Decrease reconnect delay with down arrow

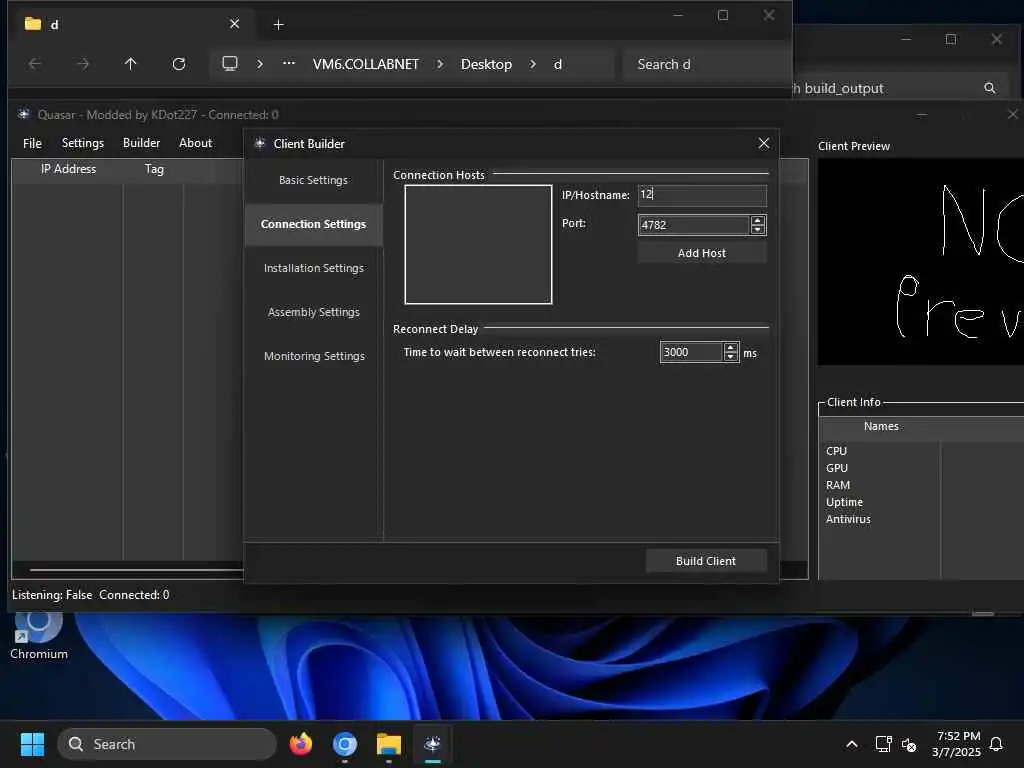tap(731, 357)
